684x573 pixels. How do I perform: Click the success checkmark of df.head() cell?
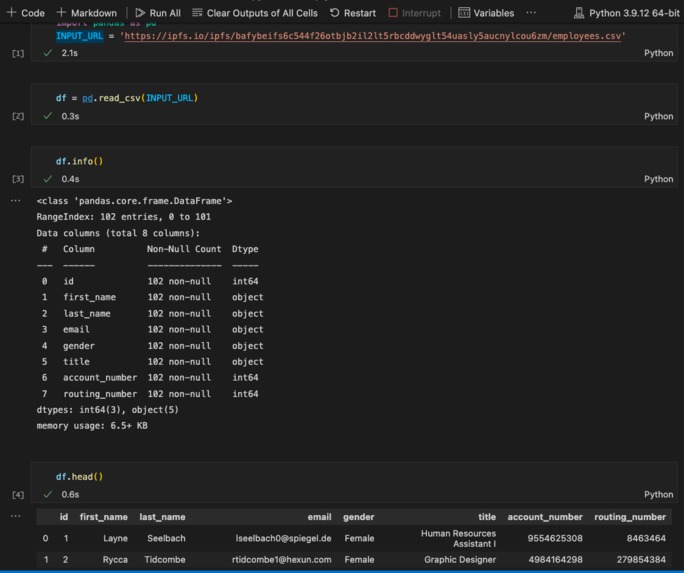pyautogui.click(x=48, y=494)
